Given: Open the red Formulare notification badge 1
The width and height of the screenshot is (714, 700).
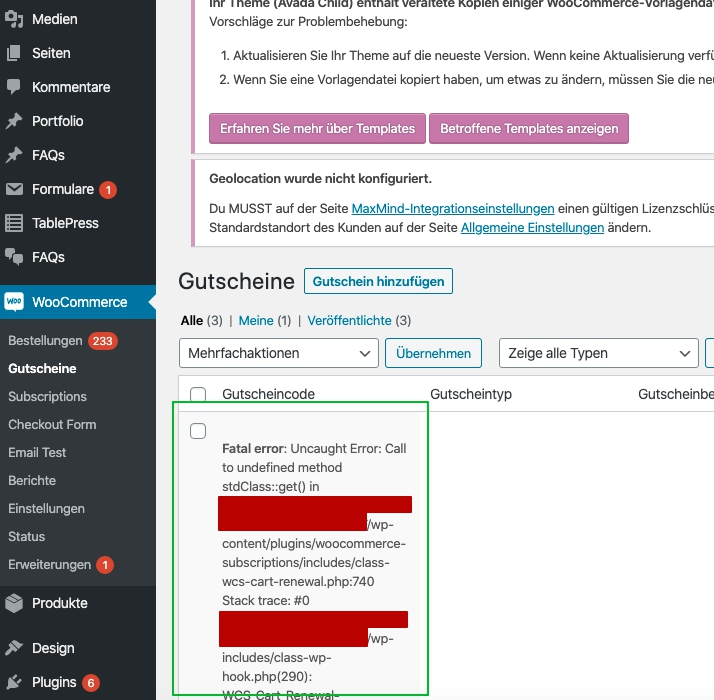Looking at the screenshot, I should click(x=108, y=189).
